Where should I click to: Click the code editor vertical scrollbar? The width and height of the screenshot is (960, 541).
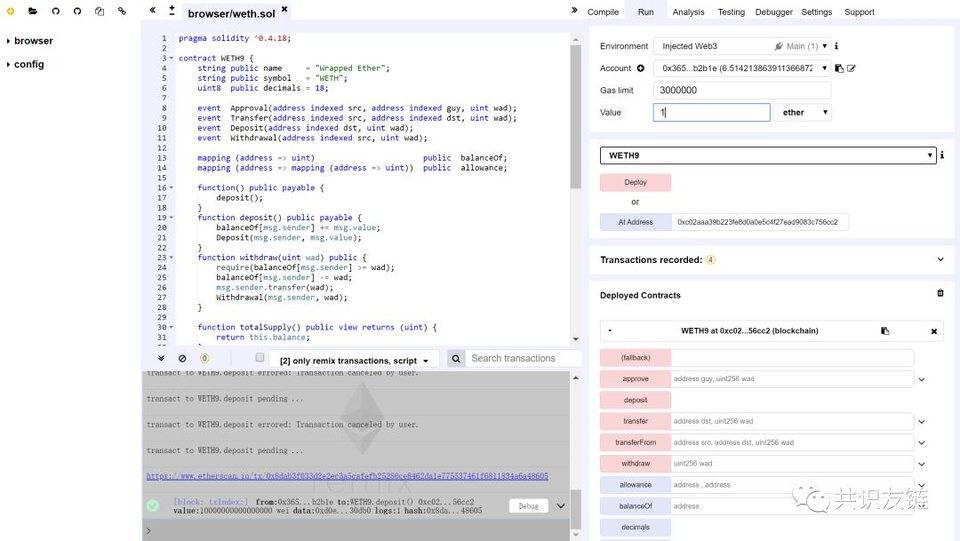pyautogui.click(x=576, y=116)
